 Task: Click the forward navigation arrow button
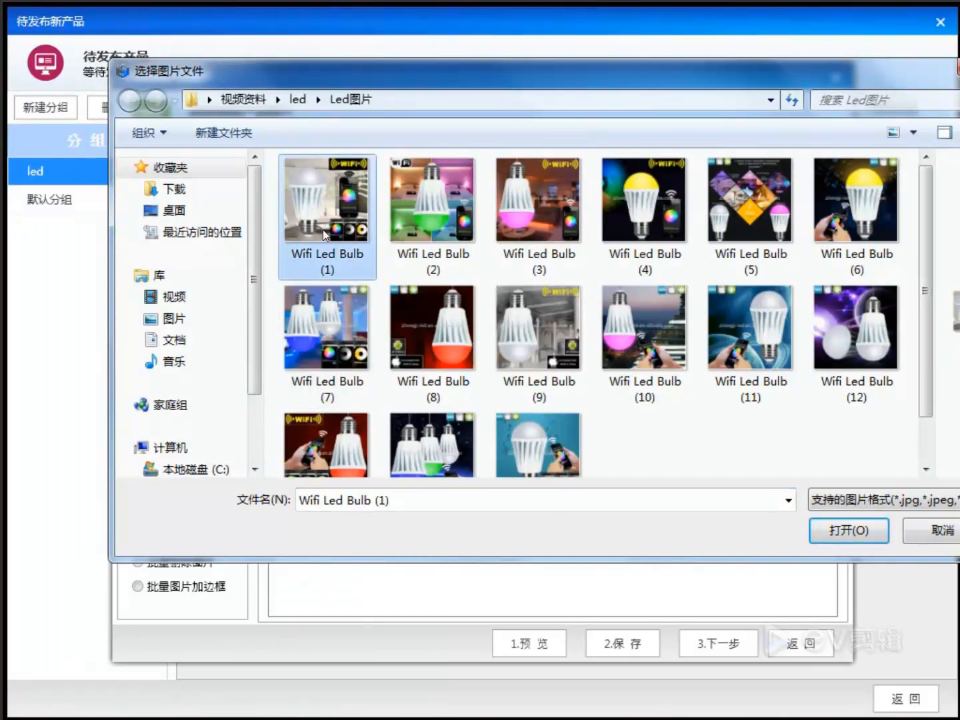click(x=156, y=100)
